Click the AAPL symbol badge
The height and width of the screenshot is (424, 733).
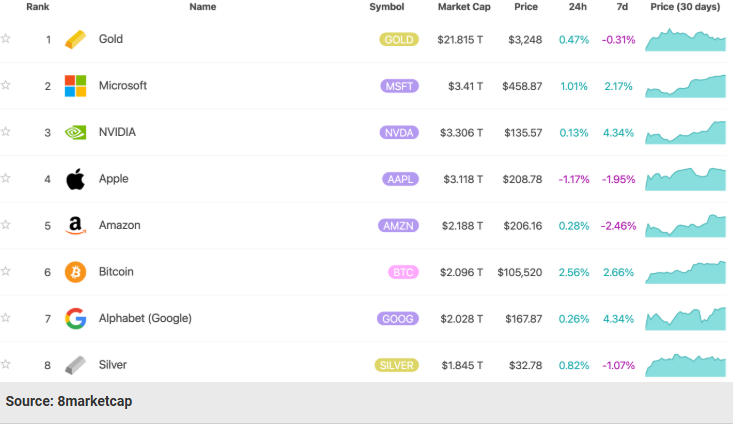[x=400, y=179]
